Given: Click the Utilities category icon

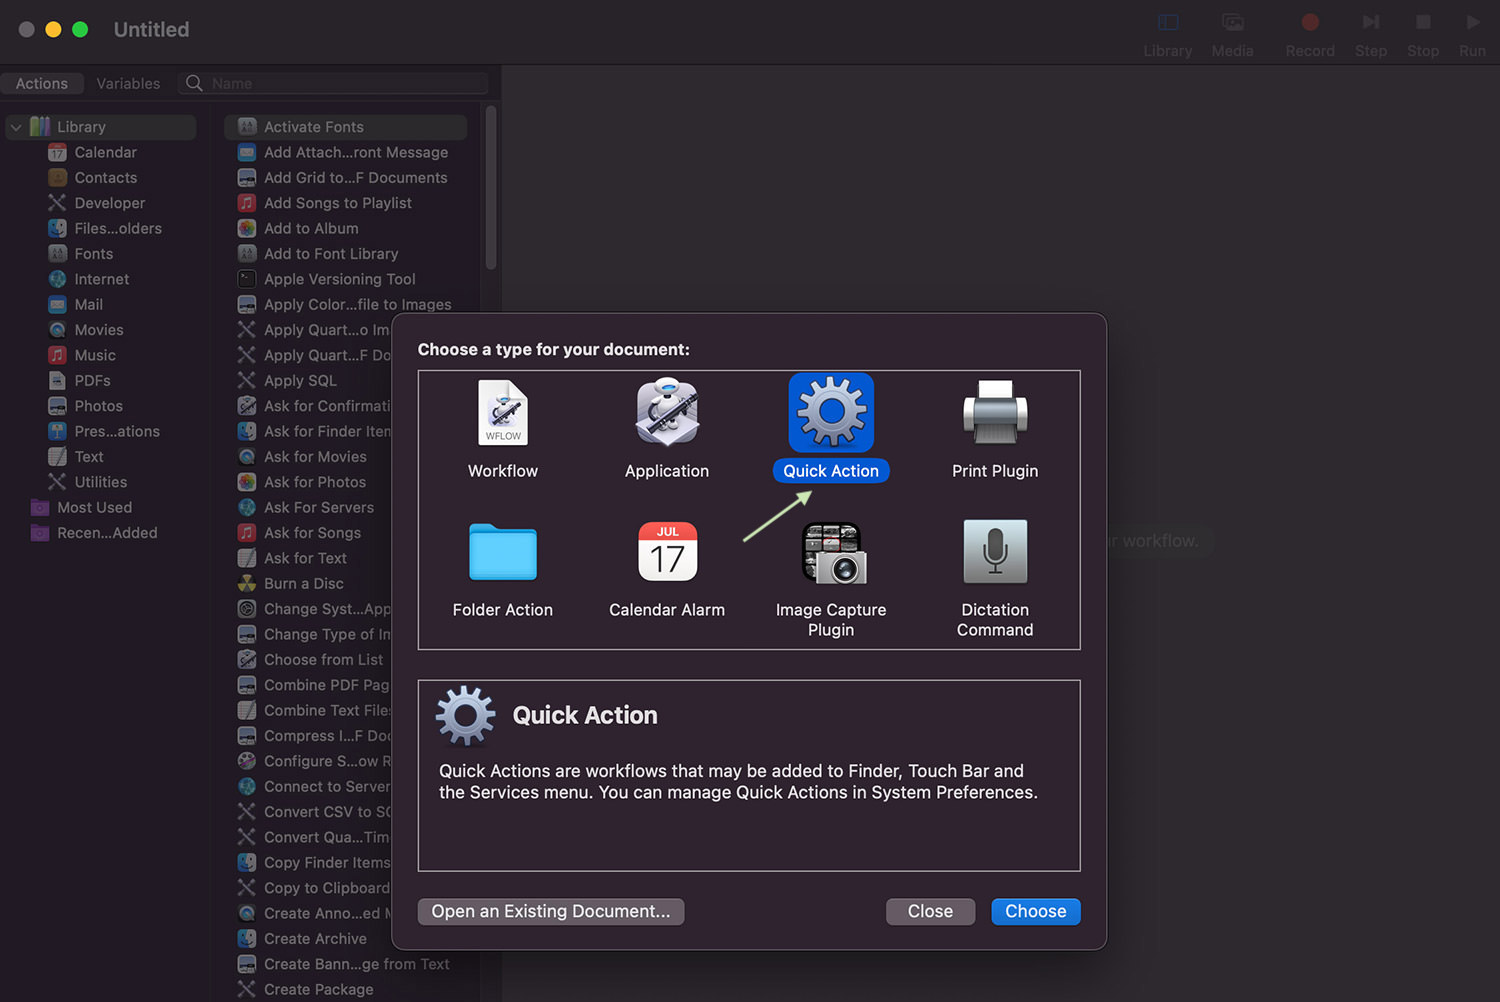Looking at the screenshot, I should [58, 482].
